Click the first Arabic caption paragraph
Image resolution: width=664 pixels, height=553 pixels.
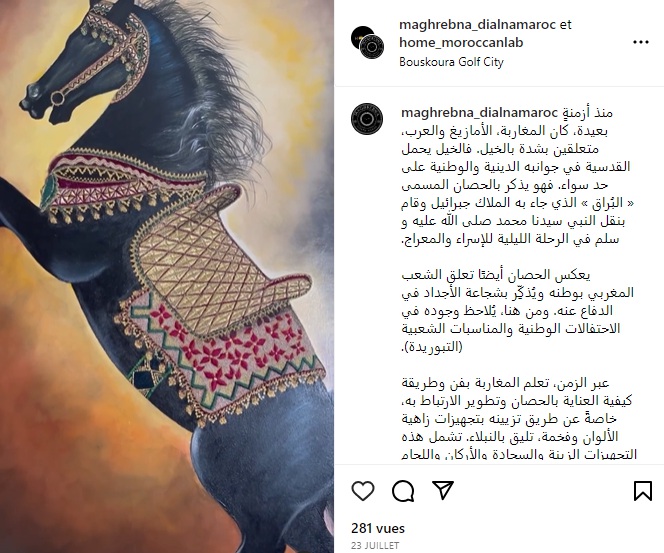tap(517, 176)
